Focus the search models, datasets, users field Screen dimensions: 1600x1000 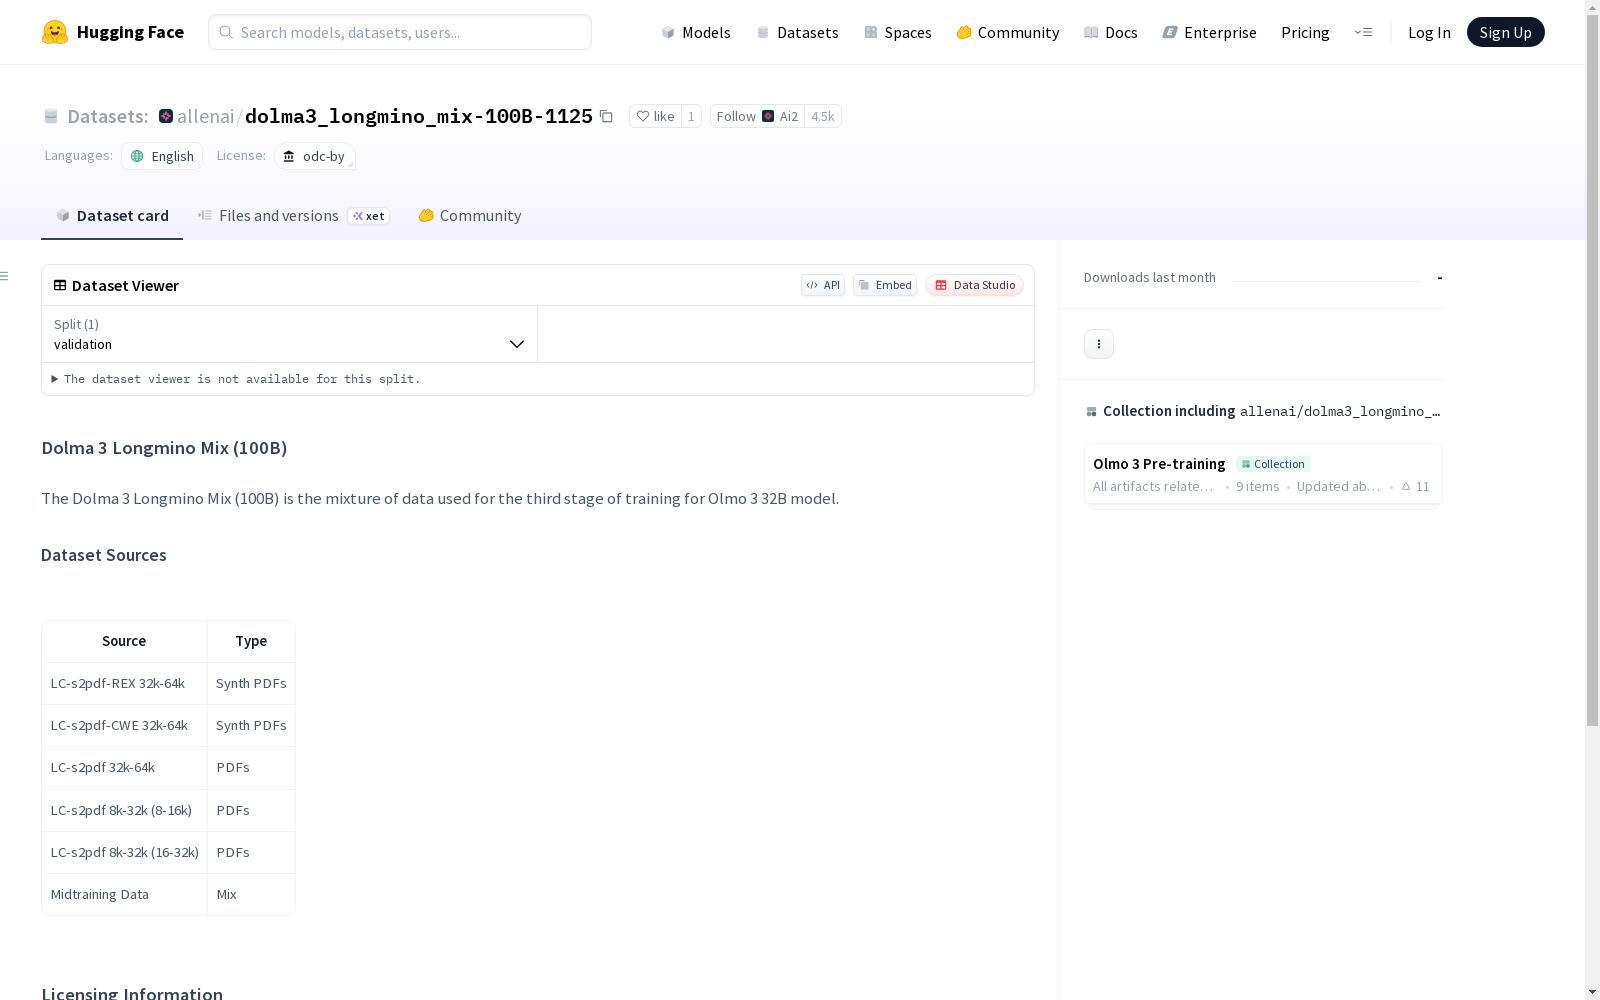[400, 32]
